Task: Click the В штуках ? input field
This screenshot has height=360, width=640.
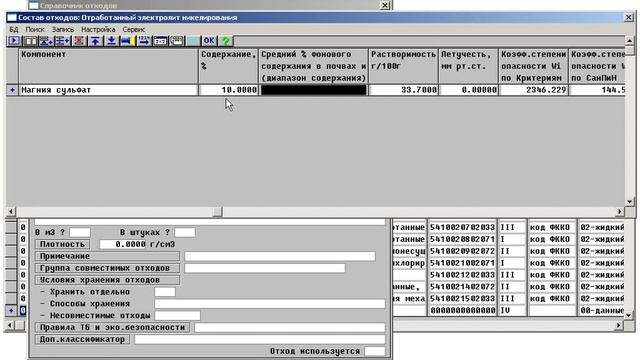Action: (x=185, y=232)
